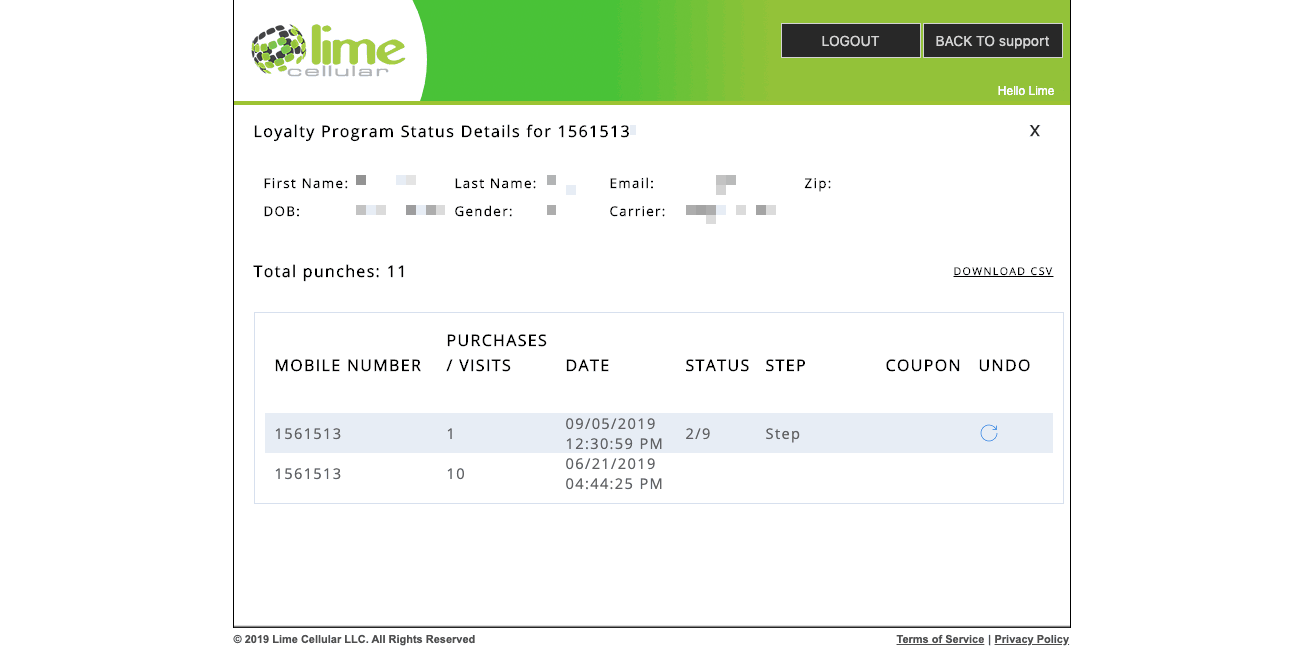Viewport: 1313px width, 649px height.
Task: Click the Loyalty Program Status Details heading
Action: (442, 131)
